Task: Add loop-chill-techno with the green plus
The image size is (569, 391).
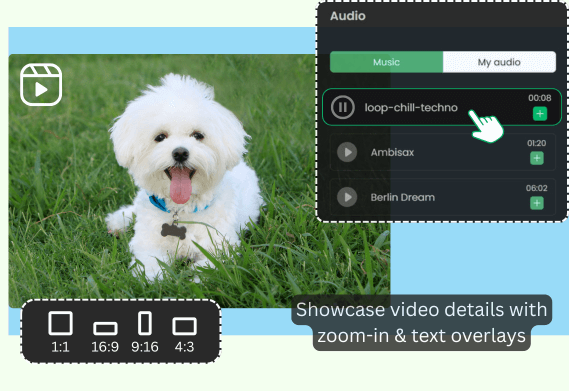Action: [540, 114]
